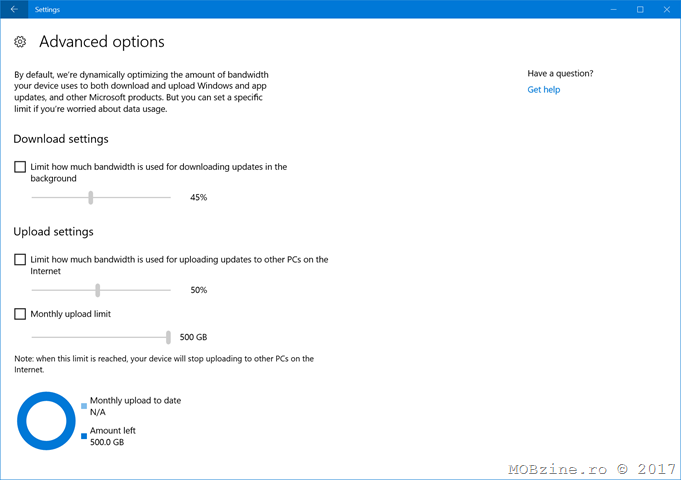Click the 500 GB monthly limit value
Viewport: 681px width, 480px height.
[193, 337]
